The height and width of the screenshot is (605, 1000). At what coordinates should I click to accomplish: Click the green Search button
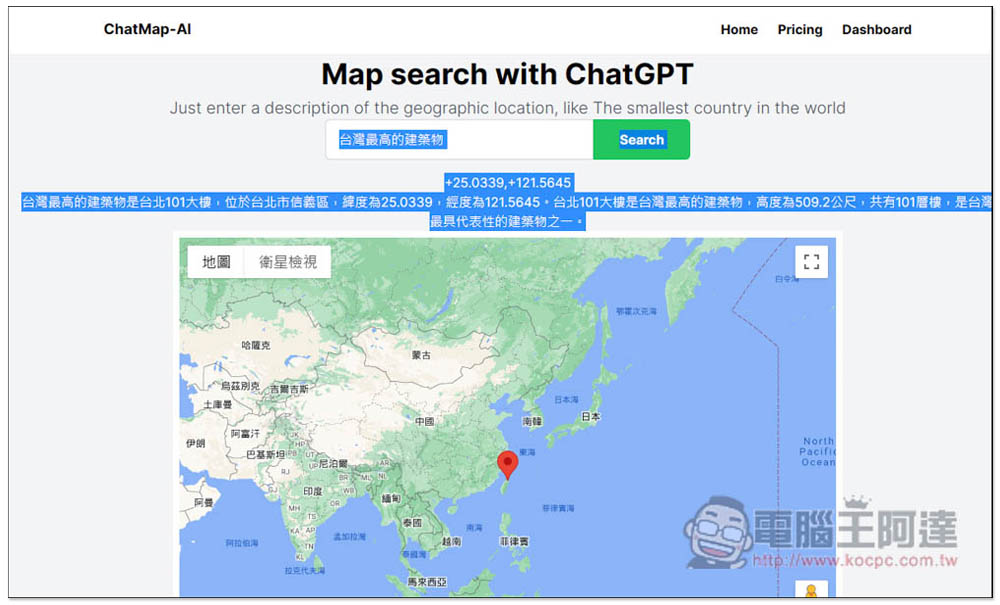tap(641, 140)
